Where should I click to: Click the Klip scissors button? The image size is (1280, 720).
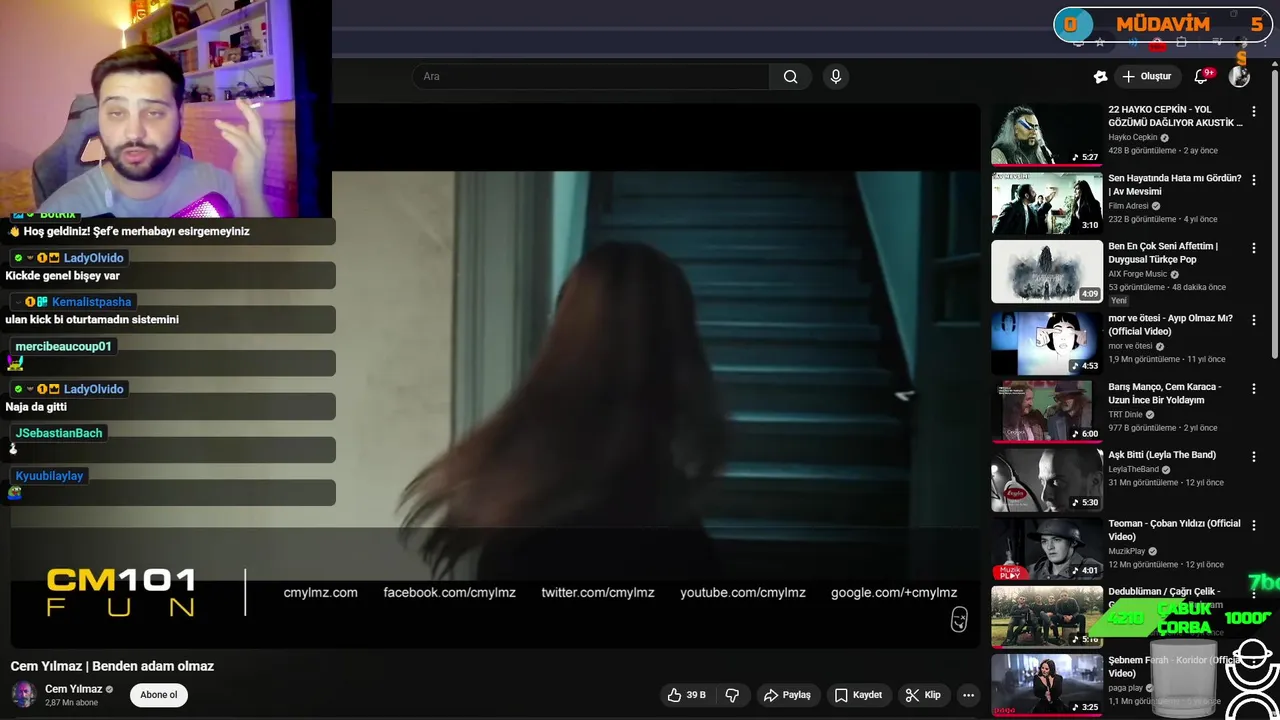pyautogui.click(x=923, y=695)
